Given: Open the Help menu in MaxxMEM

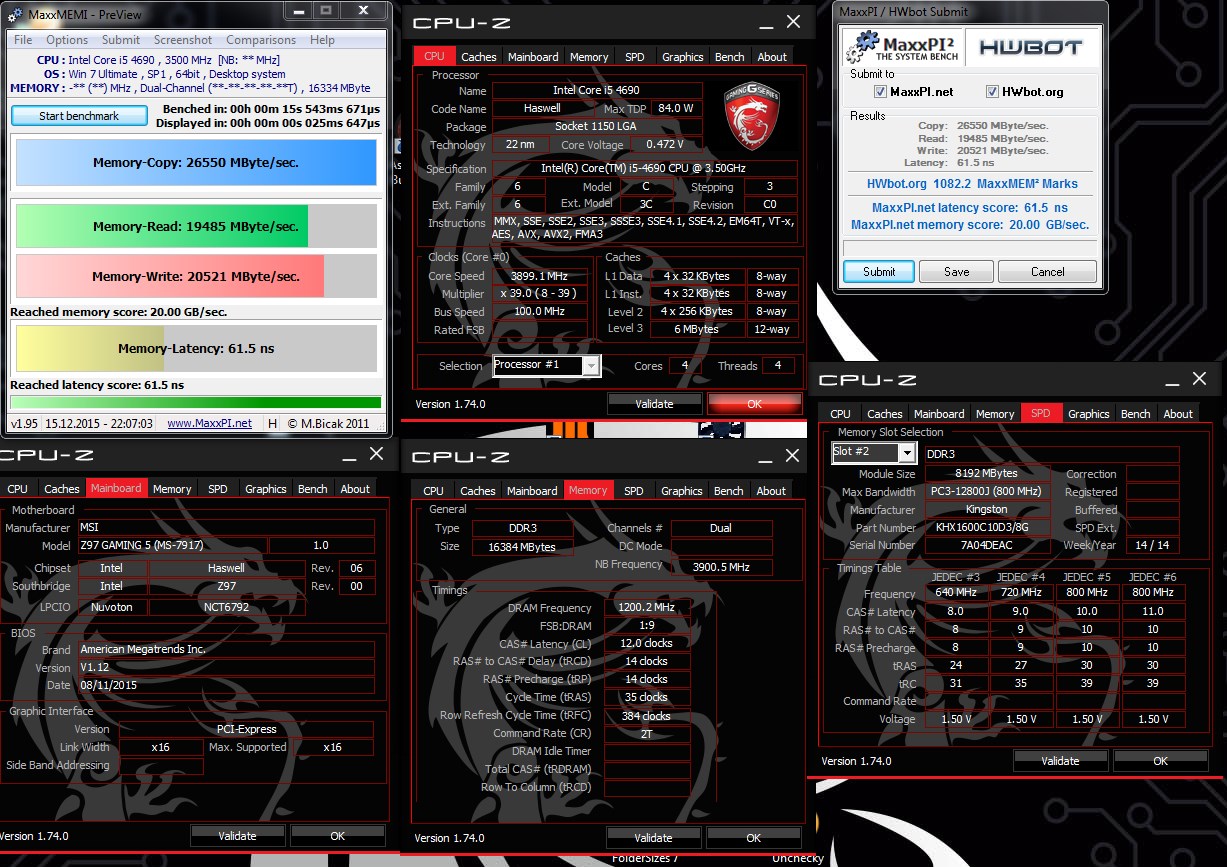Looking at the screenshot, I should coord(322,40).
